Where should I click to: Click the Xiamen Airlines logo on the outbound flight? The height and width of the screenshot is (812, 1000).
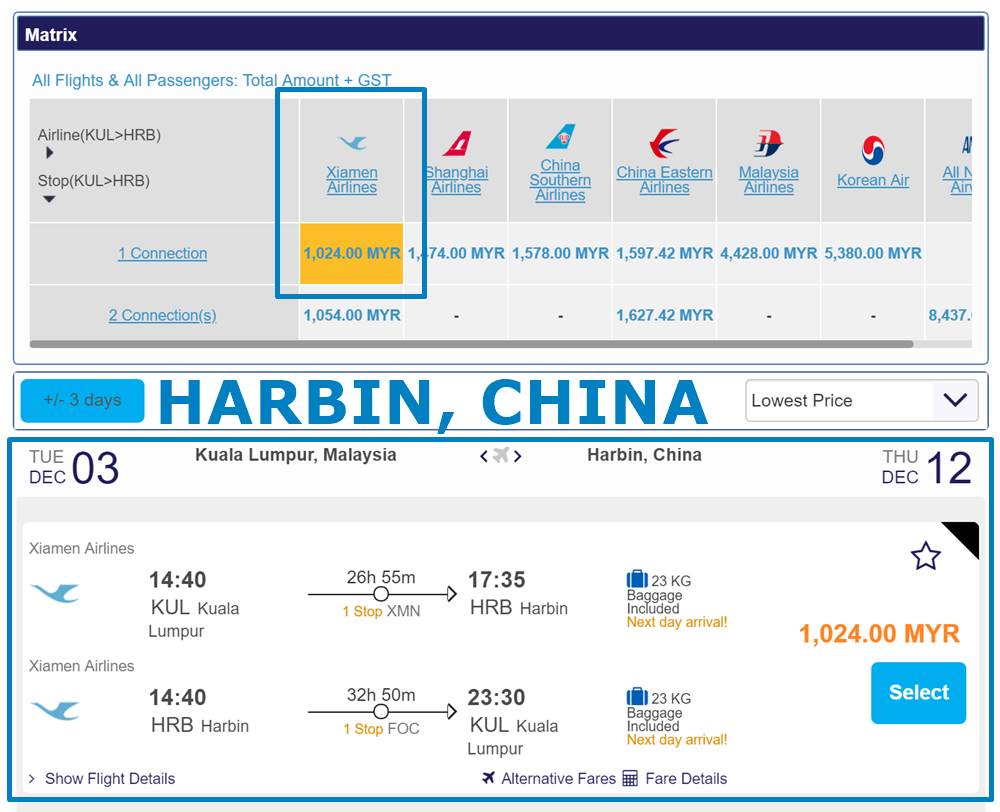tap(55, 593)
